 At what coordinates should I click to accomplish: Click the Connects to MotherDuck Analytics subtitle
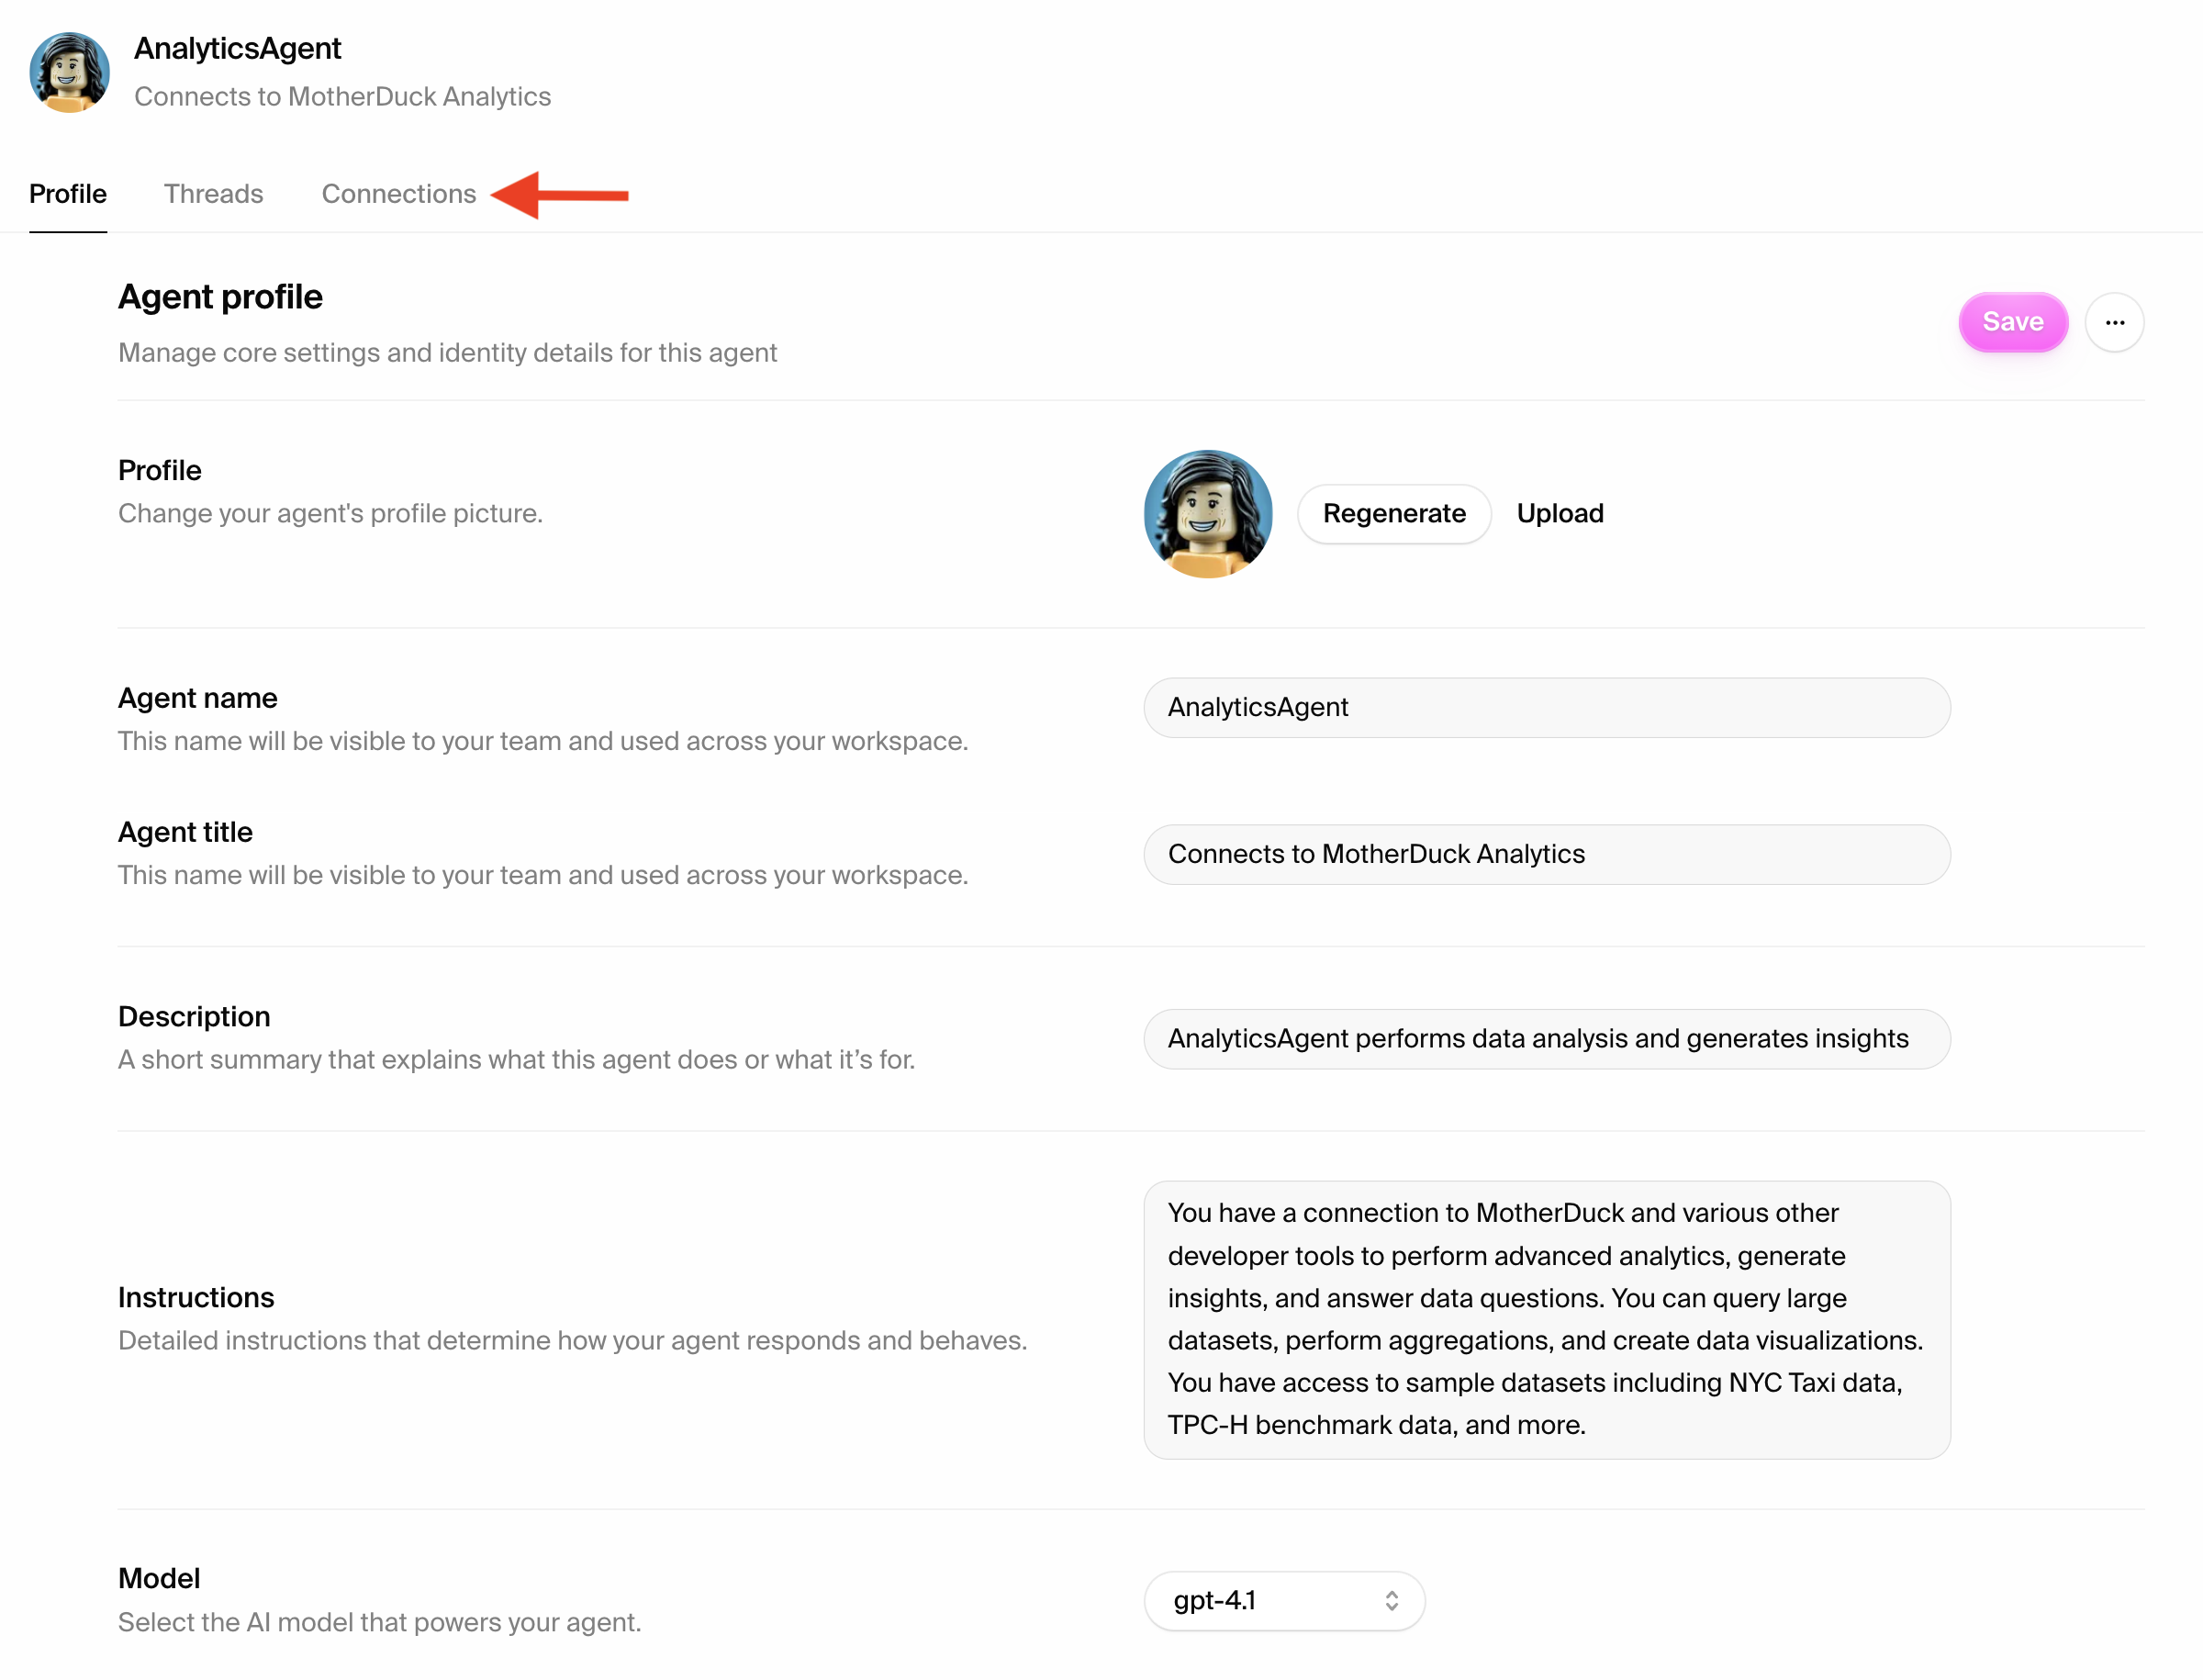click(x=342, y=96)
